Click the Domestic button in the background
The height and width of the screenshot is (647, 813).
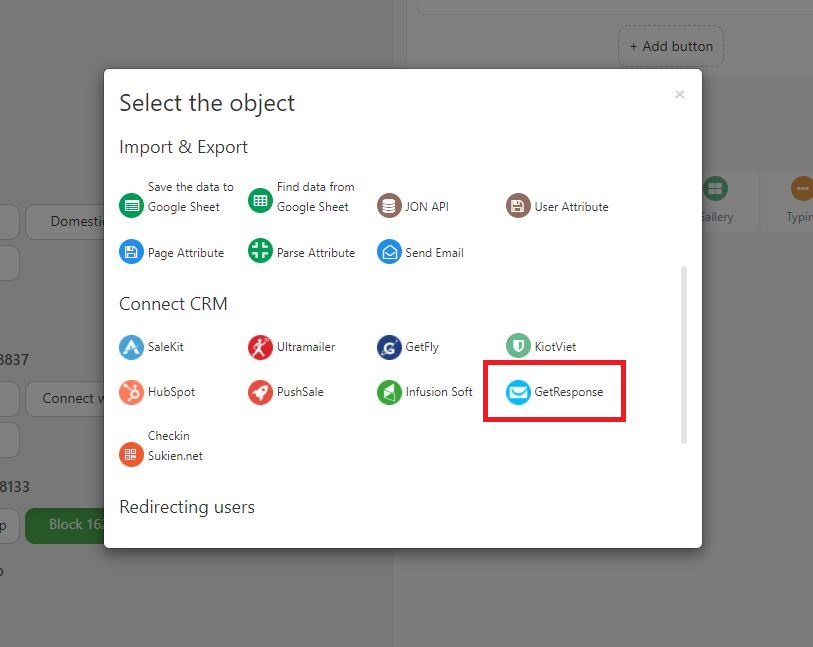coord(65,221)
